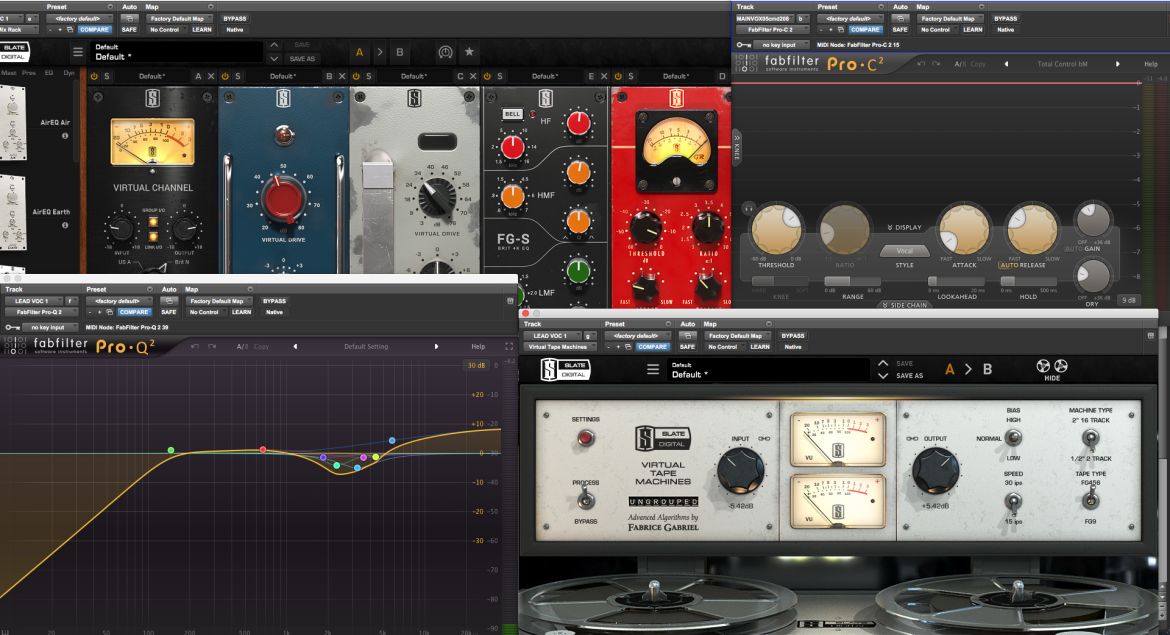Image resolution: width=1170 pixels, height=635 pixels.
Task: Toggle AUTO release in Pro-C 2
Action: 1009,265
